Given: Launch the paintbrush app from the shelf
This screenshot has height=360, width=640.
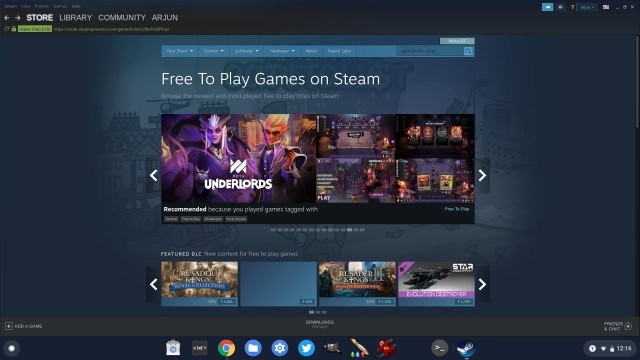Looking at the screenshot, I should (359, 348).
